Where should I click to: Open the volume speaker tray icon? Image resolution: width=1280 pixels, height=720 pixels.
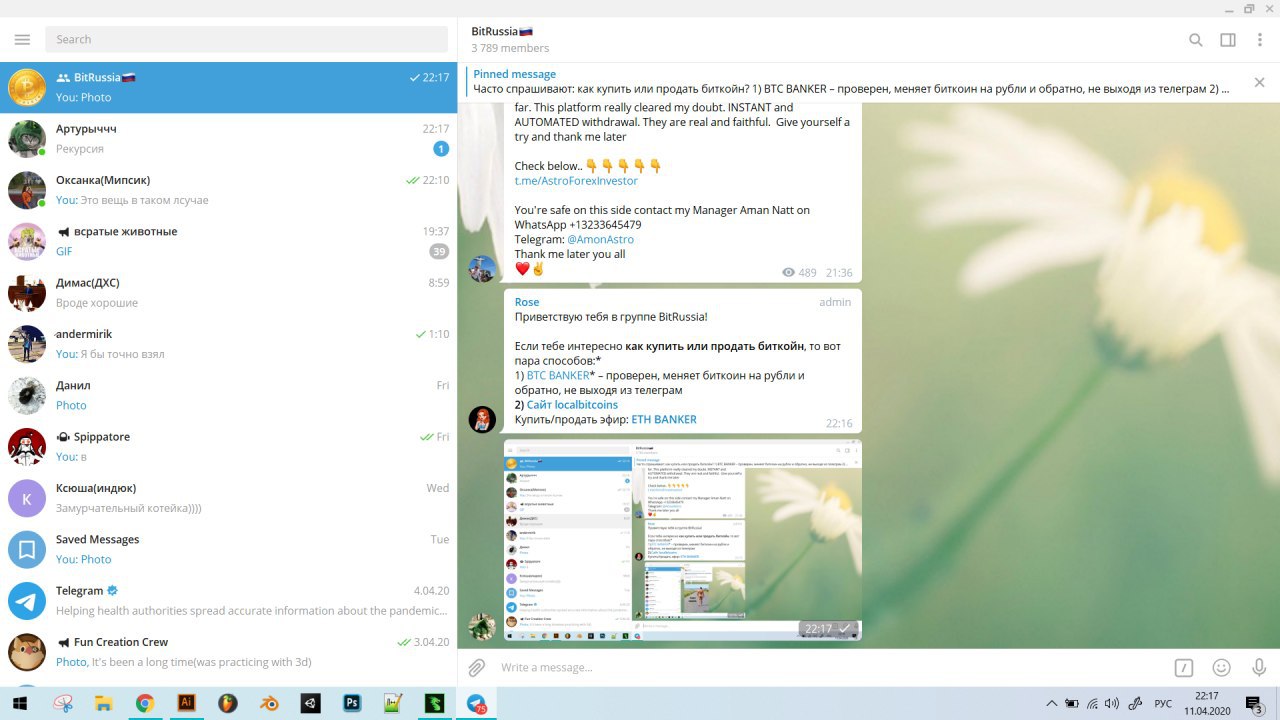click(x=1112, y=703)
